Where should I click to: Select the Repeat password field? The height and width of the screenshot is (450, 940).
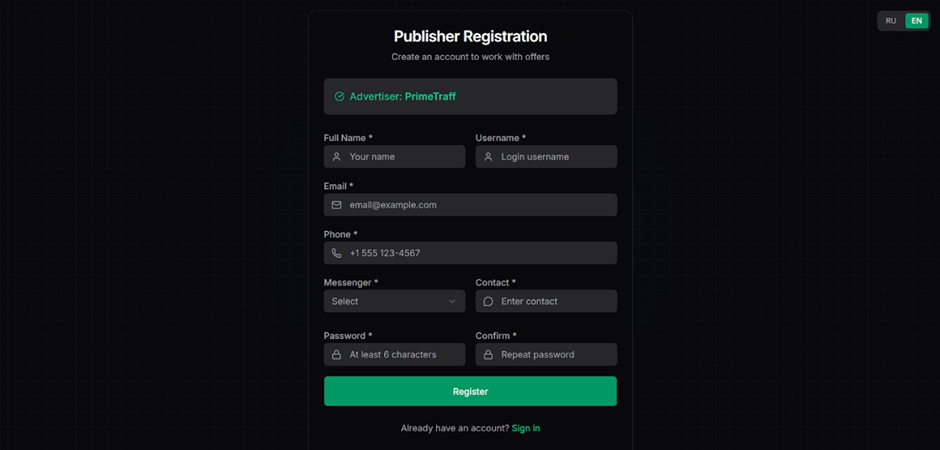click(555, 355)
